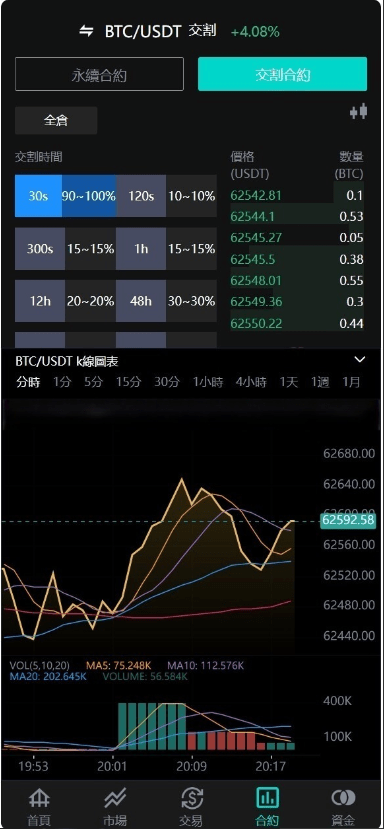Screen dimensions: 384x829
Task: Tap the swap pair arrows icon
Action: [86, 31]
